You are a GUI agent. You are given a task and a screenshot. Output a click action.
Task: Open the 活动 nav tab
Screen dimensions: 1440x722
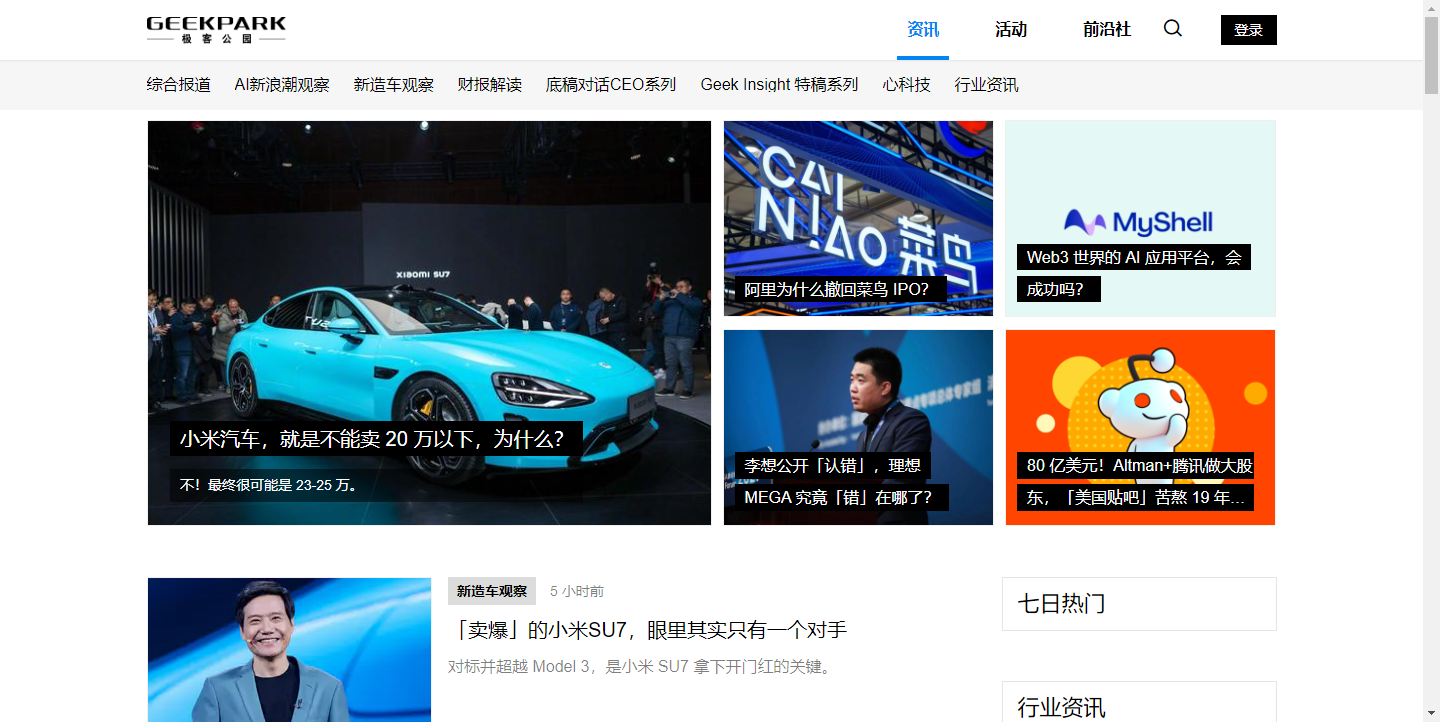1011,30
